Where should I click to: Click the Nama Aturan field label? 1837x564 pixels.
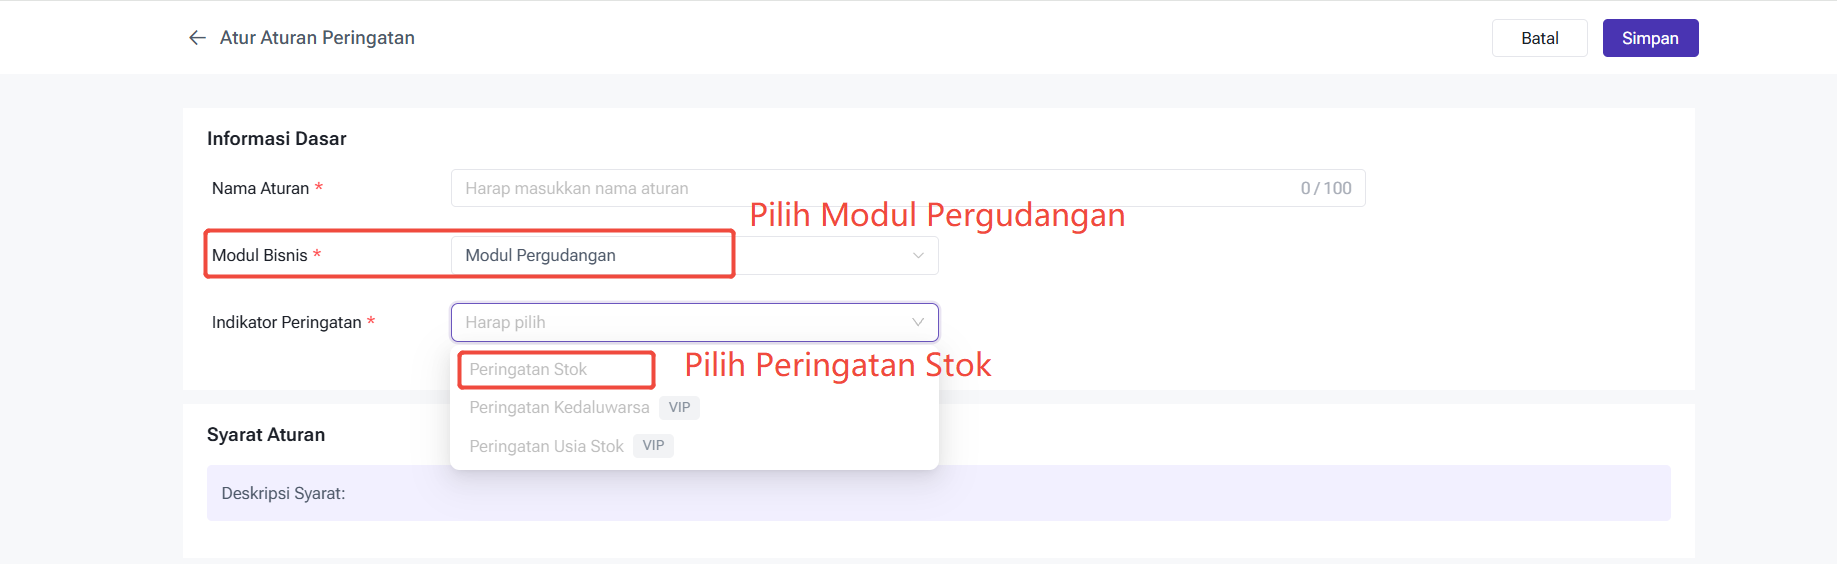point(260,188)
